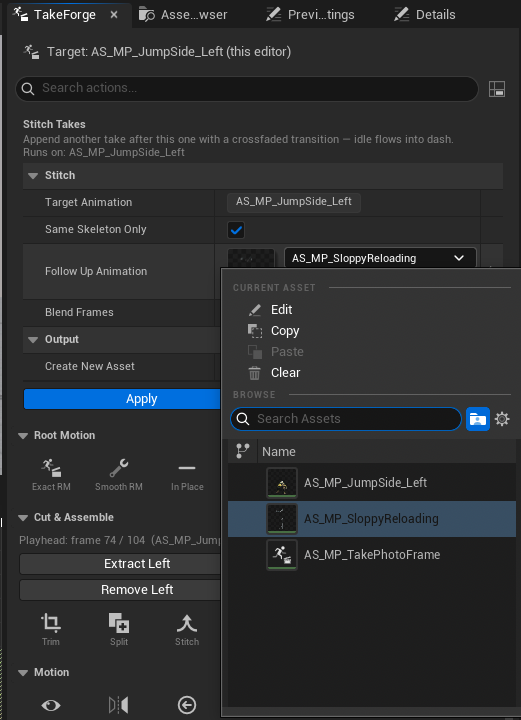Collapse the Root Motion section

point(22,435)
